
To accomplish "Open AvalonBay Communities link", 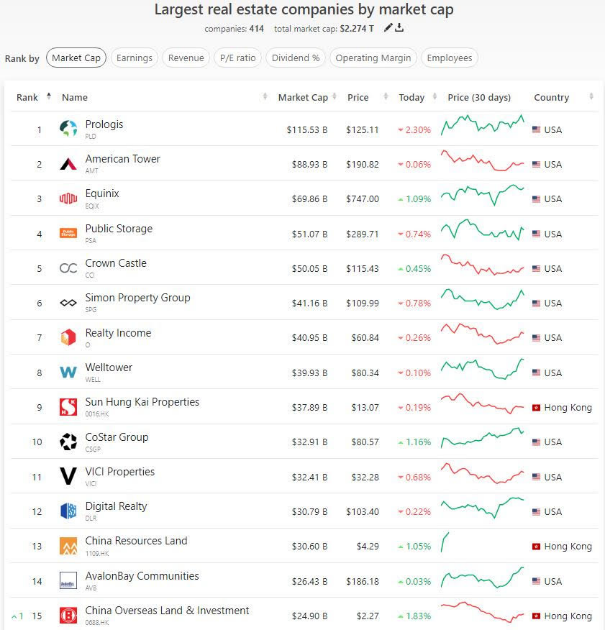I will coord(142,576).
